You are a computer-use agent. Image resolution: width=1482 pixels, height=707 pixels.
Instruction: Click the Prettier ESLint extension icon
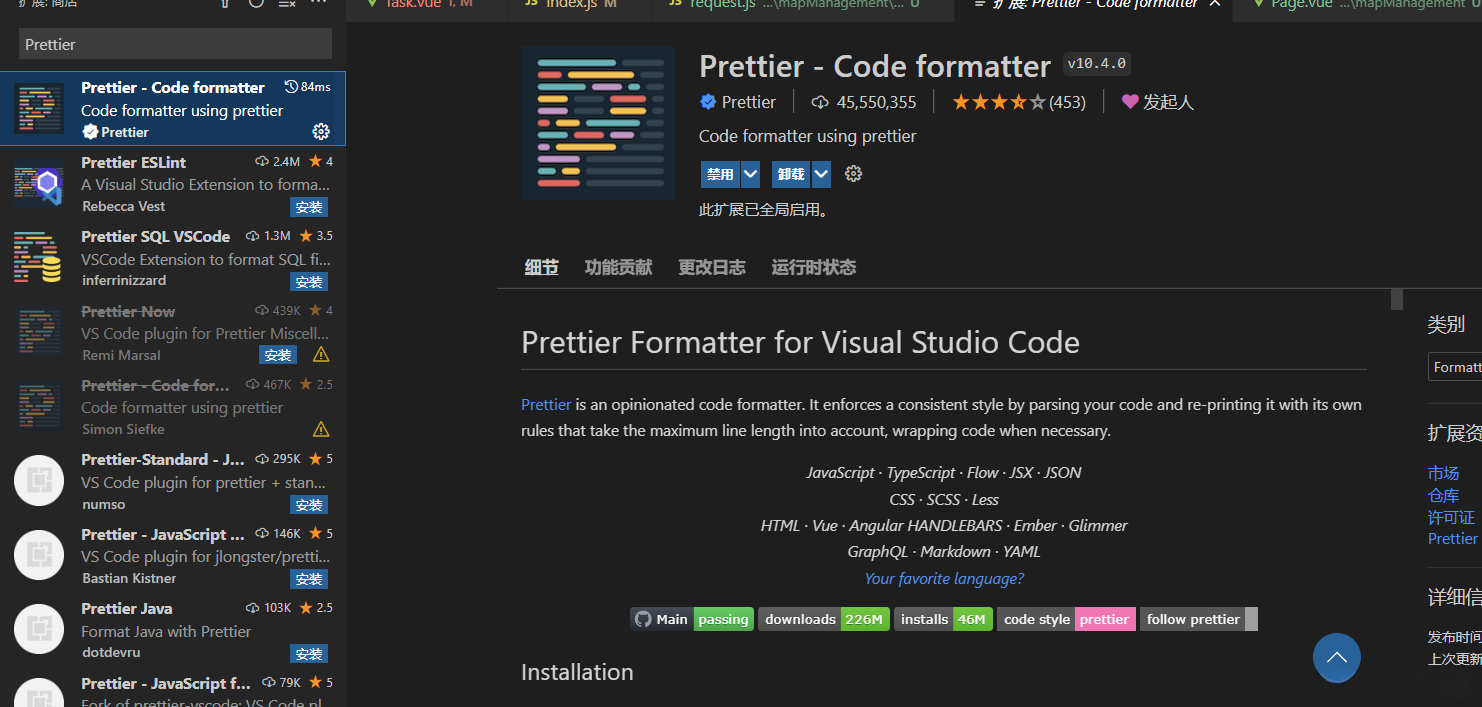point(39,184)
